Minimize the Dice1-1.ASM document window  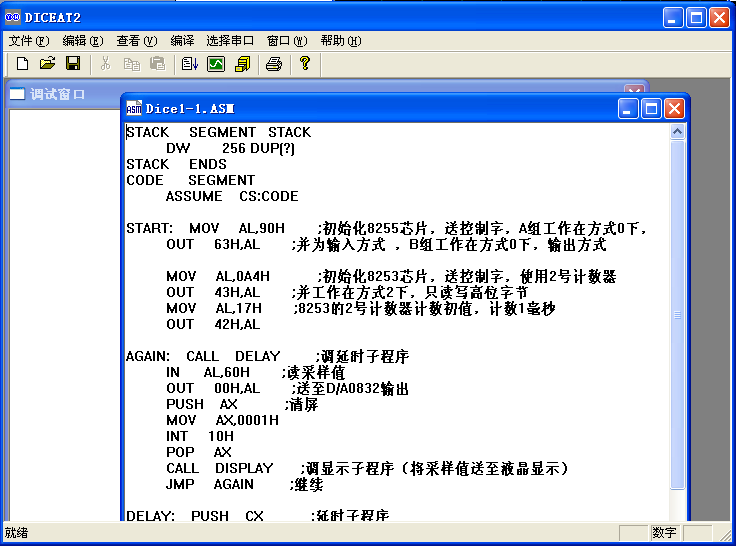pos(628,108)
